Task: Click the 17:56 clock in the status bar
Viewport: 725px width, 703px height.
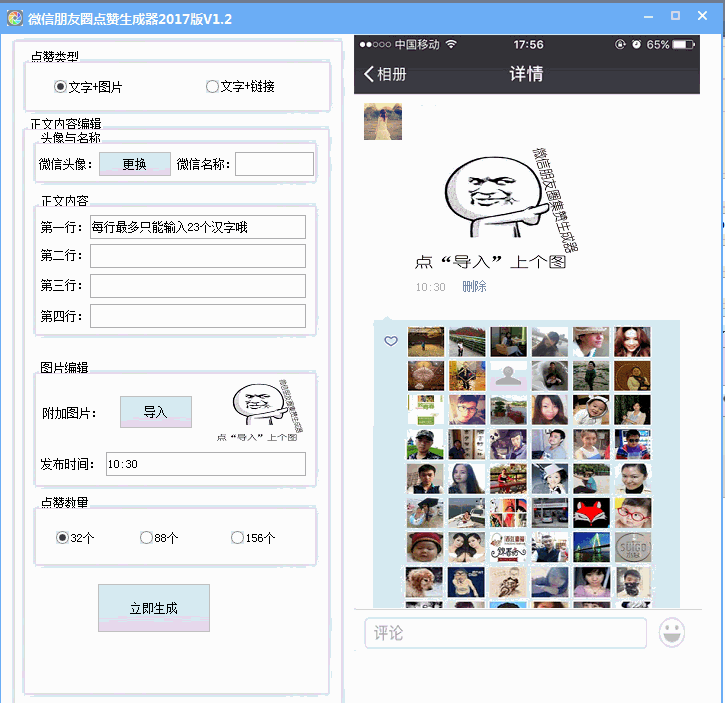Action: click(x=528, y=44)
